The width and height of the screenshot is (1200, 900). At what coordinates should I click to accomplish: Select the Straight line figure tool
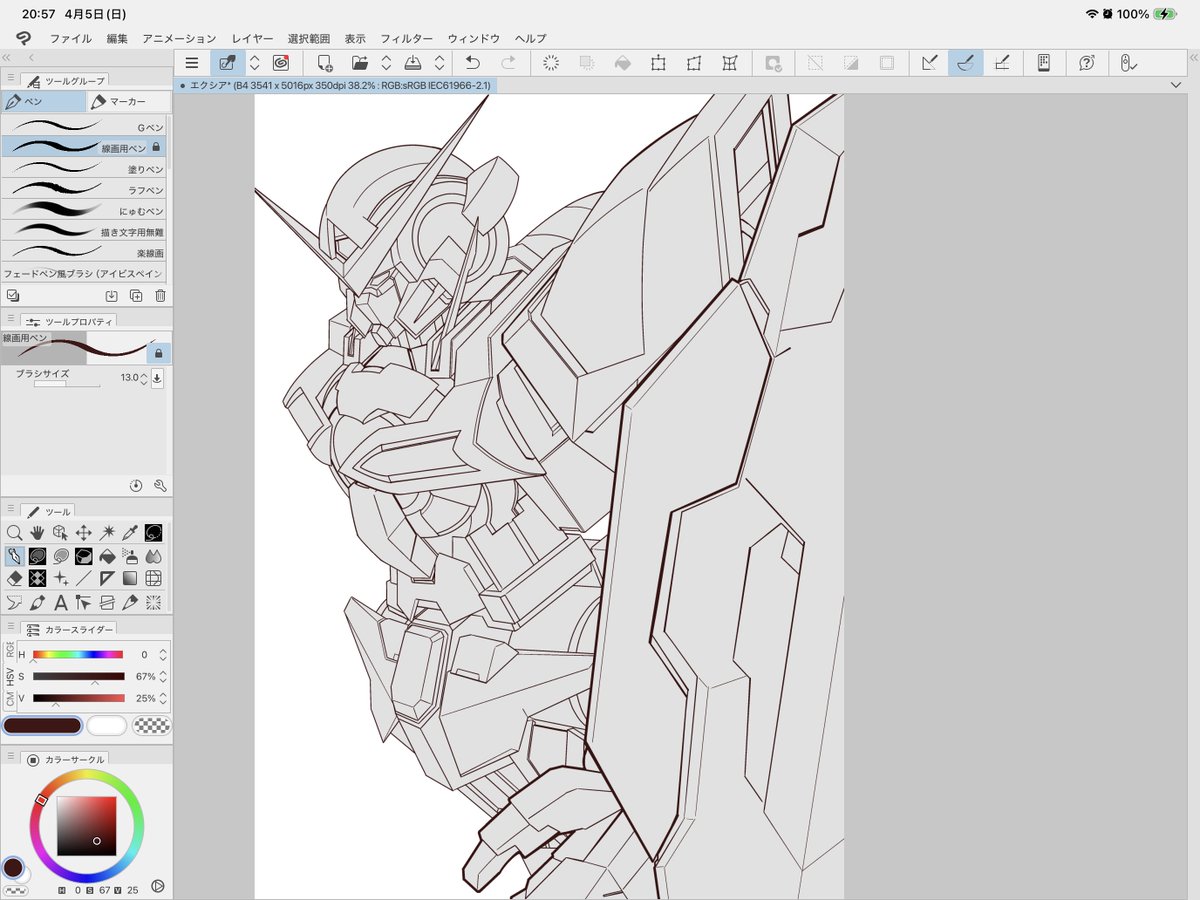coord(84,579)
